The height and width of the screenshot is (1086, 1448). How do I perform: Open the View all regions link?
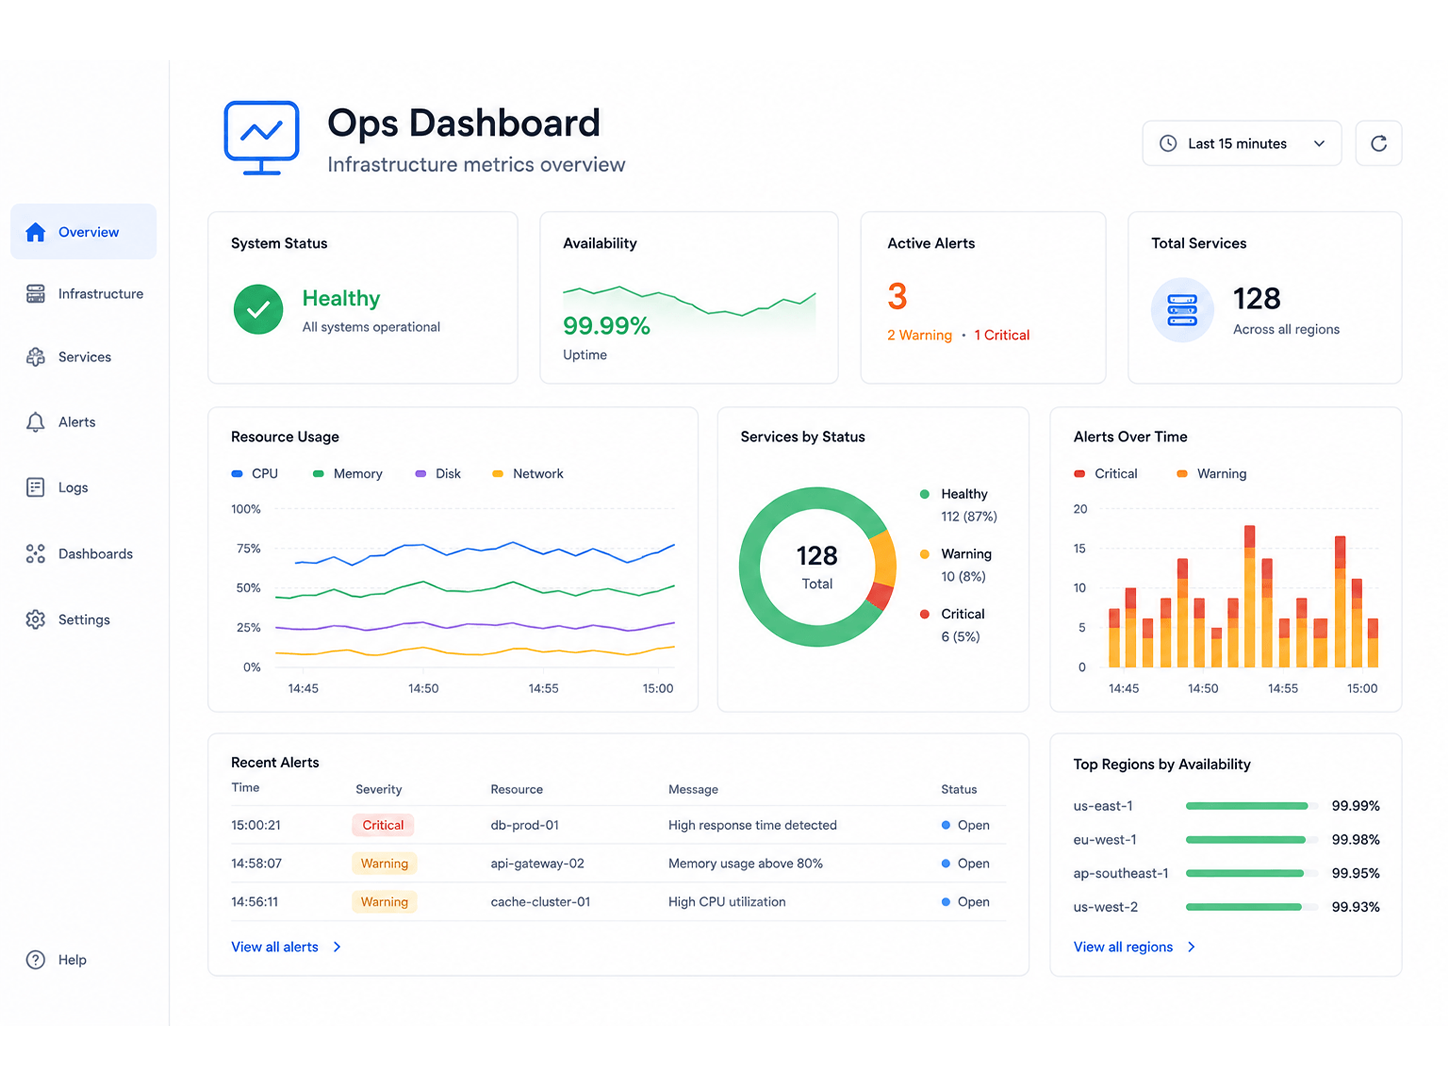tap(1123, 947)
